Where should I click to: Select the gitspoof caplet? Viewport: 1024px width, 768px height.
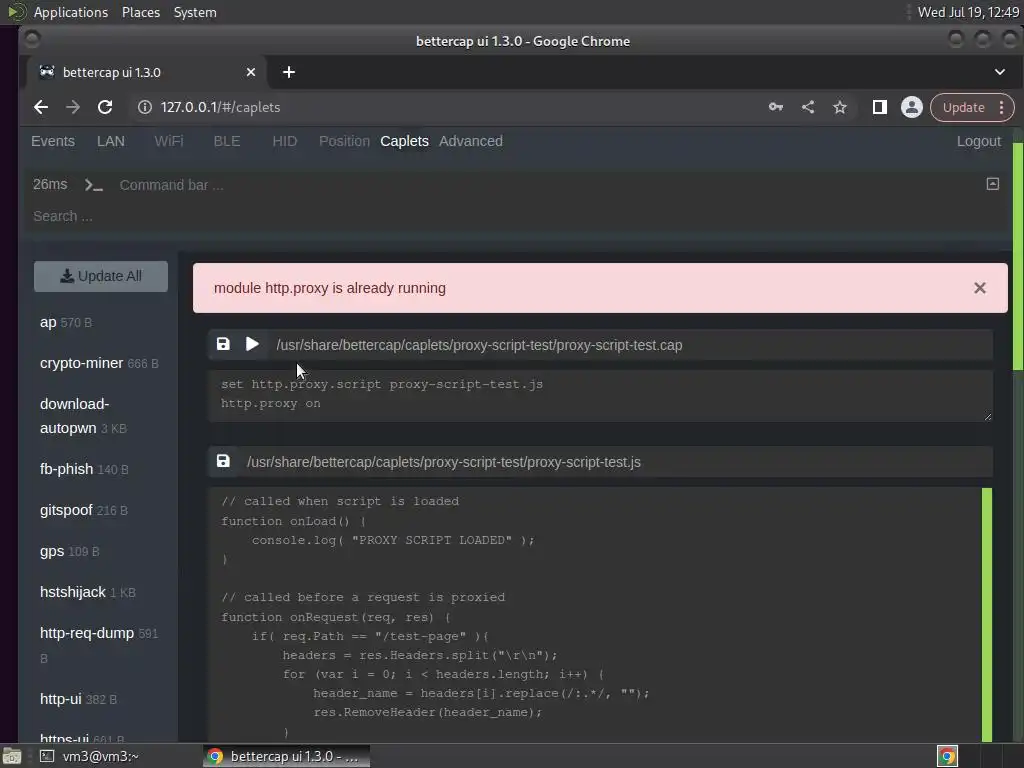(84, 510)
